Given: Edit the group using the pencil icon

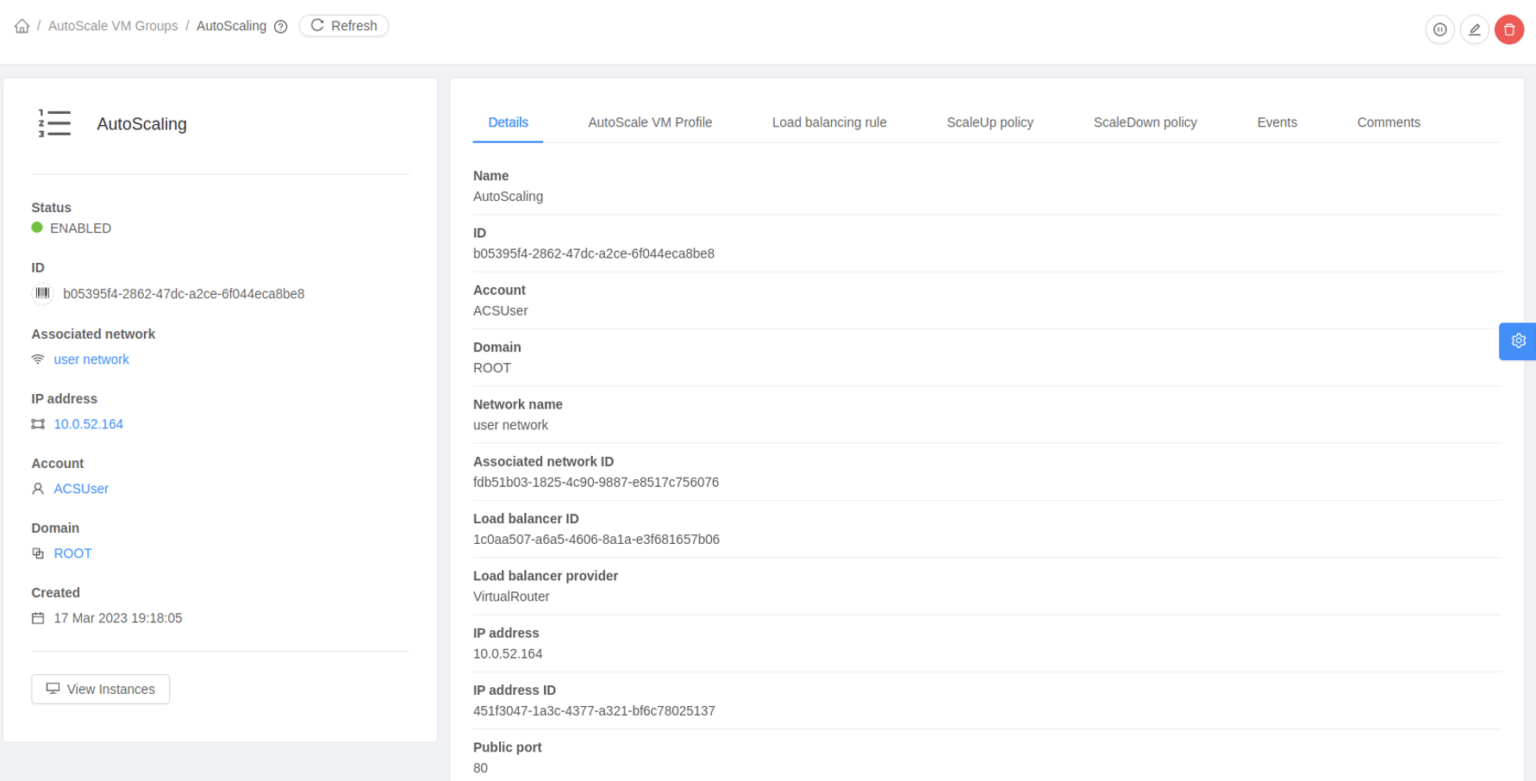Looking at the screenshot, I should tap(1474, 29).
